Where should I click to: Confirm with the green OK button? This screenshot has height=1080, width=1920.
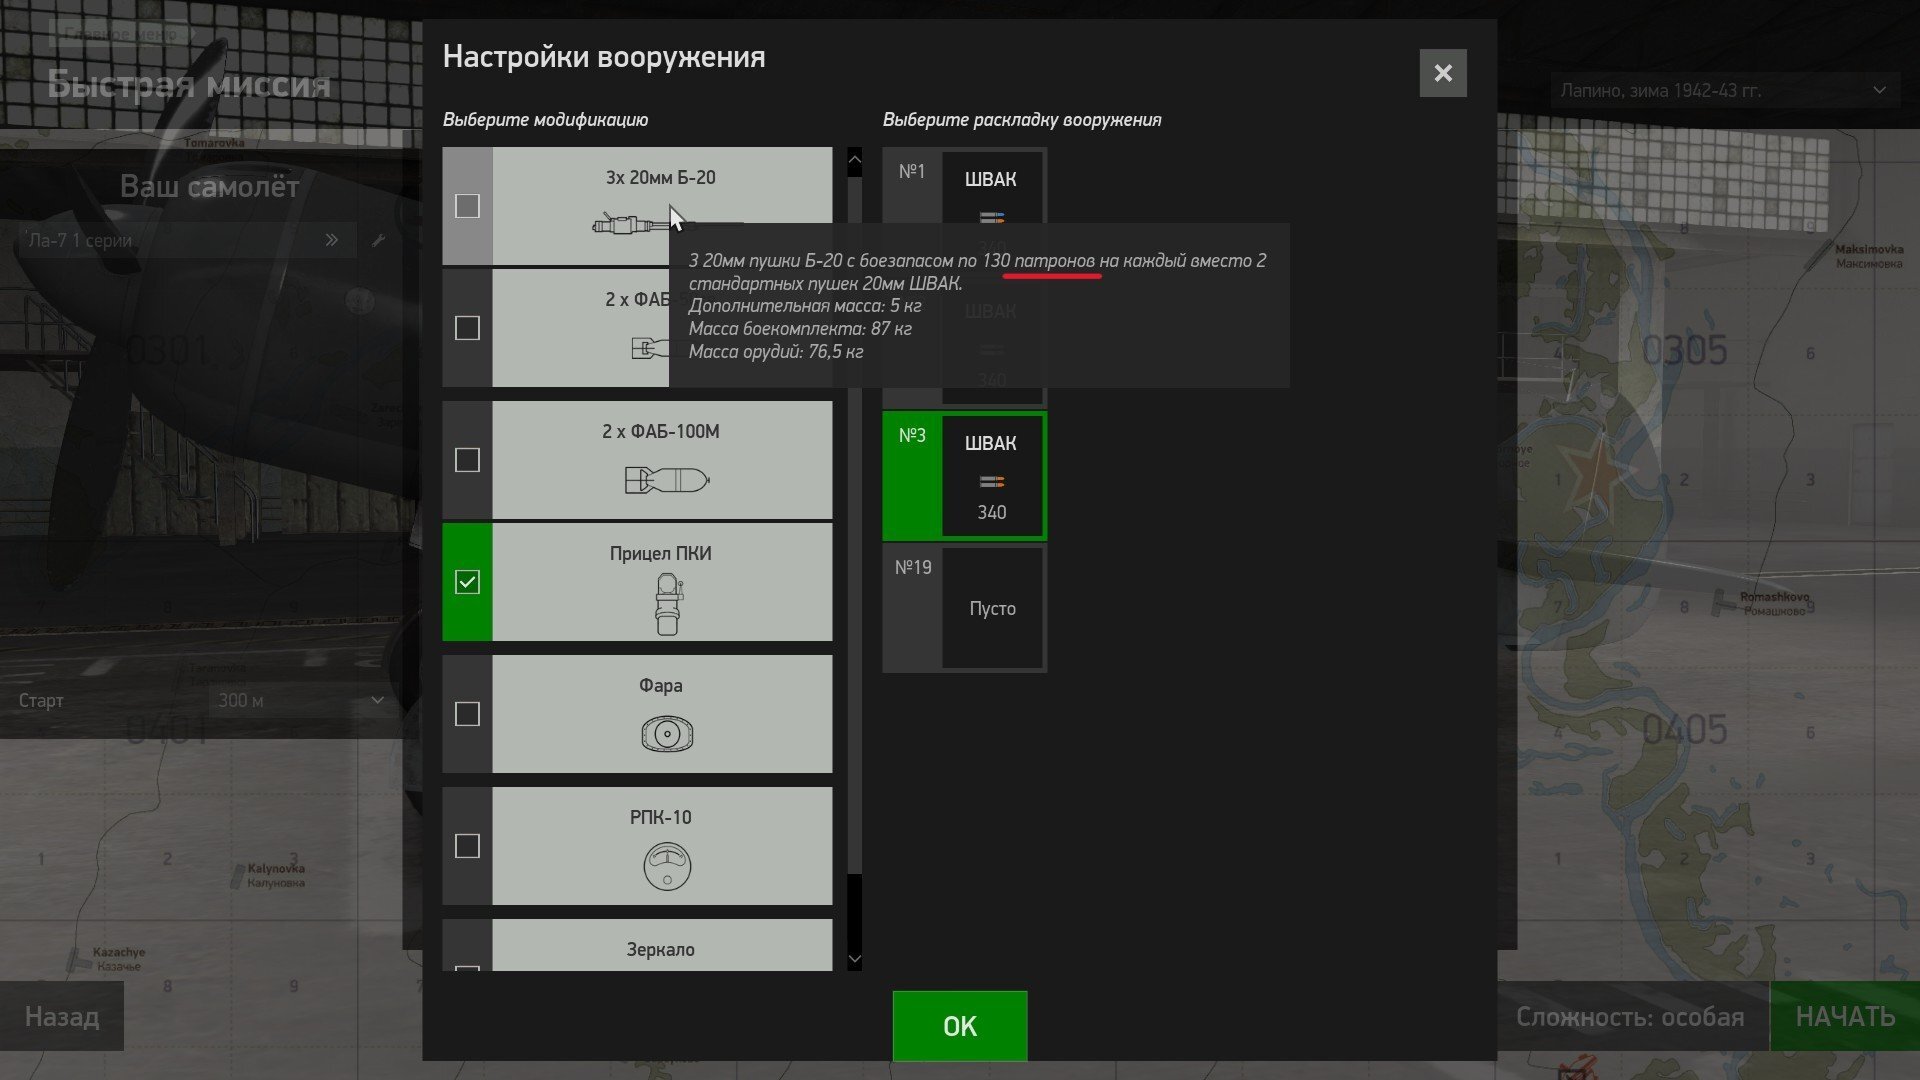tap(959, 1026)
